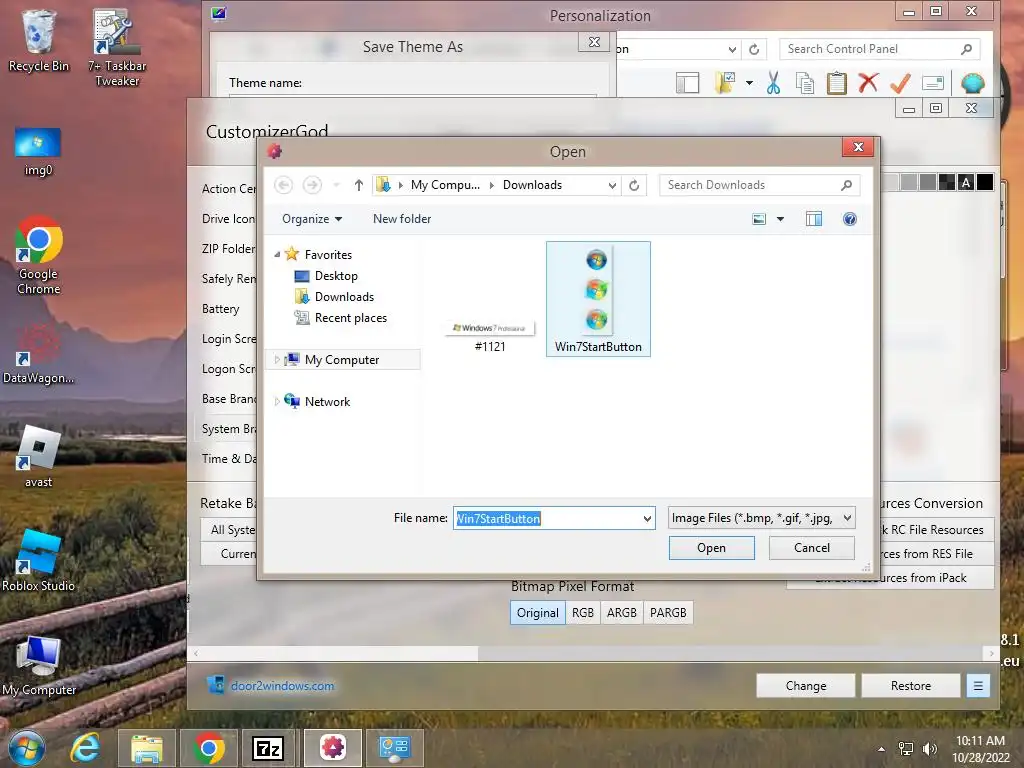Click the orange checkmark icon in Personalization toolbar
Viewport: 1024px width, 768px height.
tap(900, 83)
